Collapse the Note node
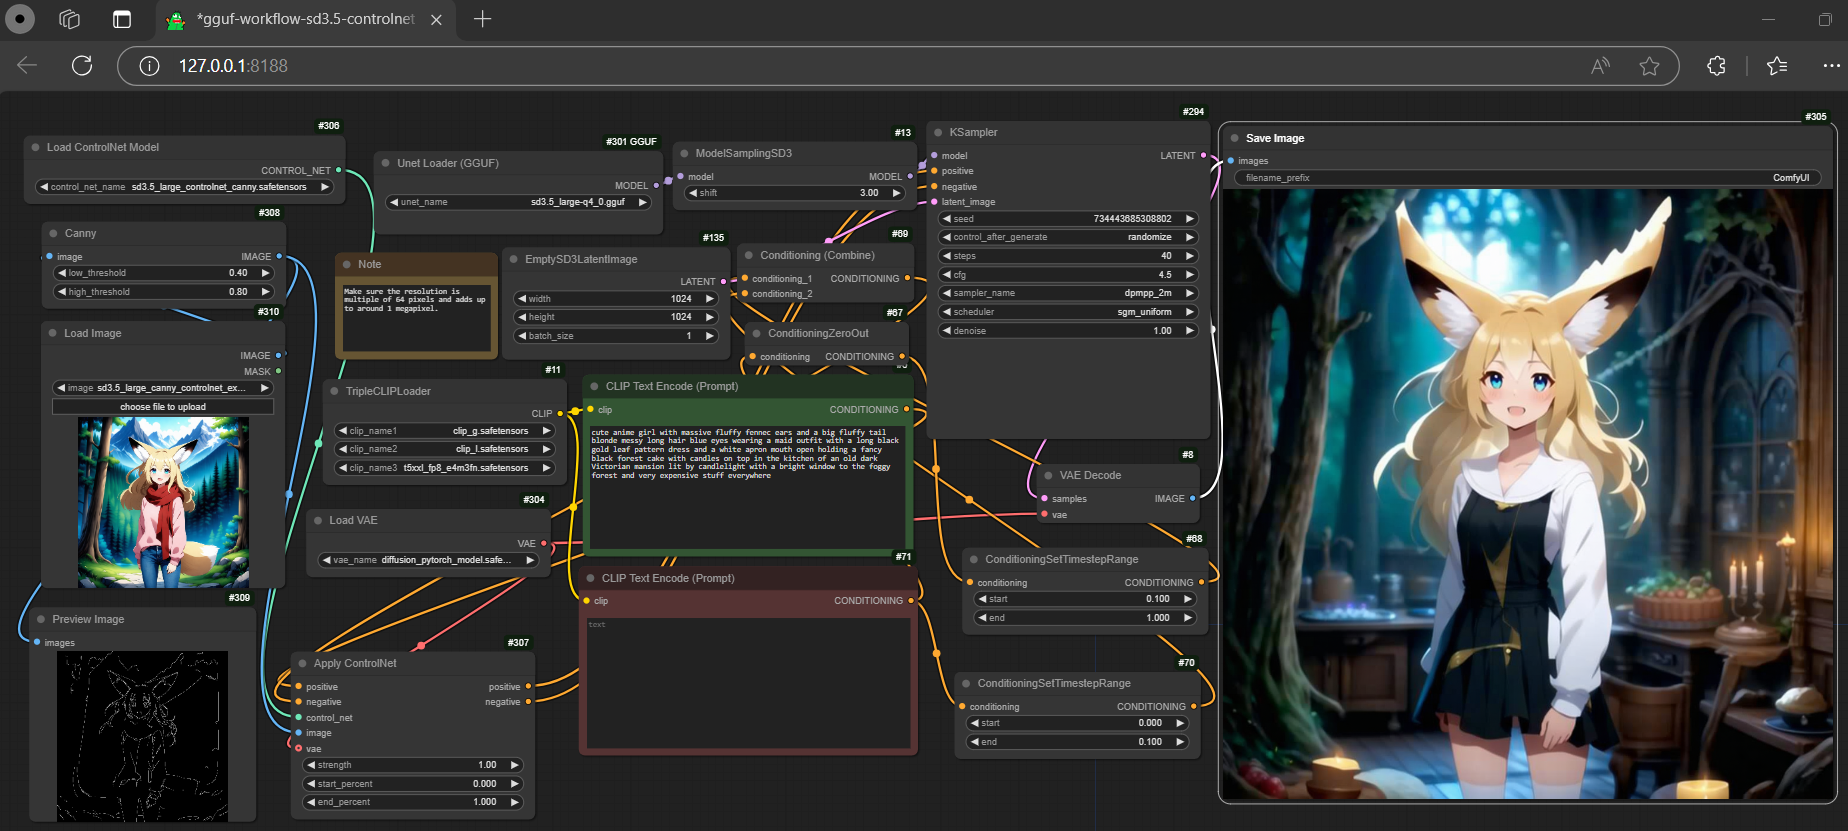 [x=347, y=264]
